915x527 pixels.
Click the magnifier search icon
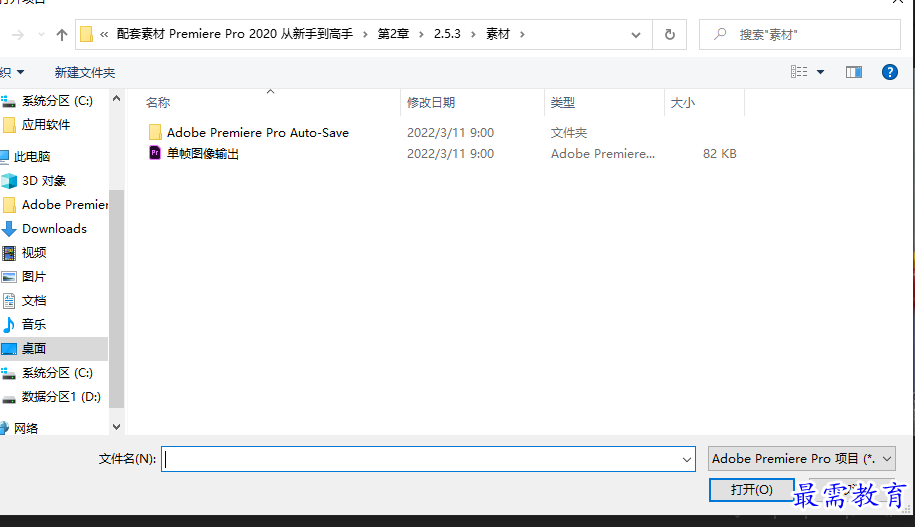[x=720, y=34]
